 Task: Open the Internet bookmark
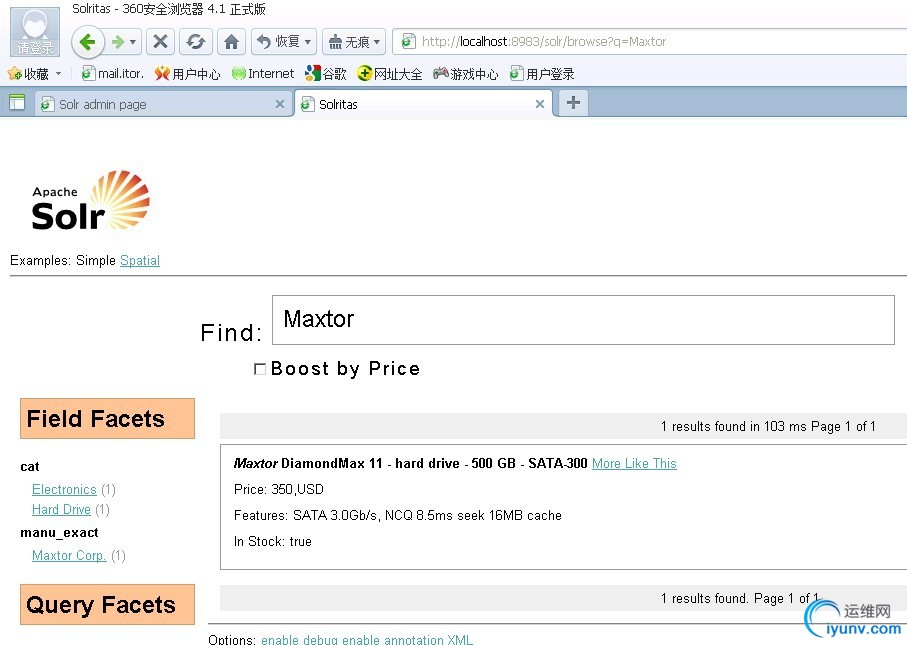[263, 73]
